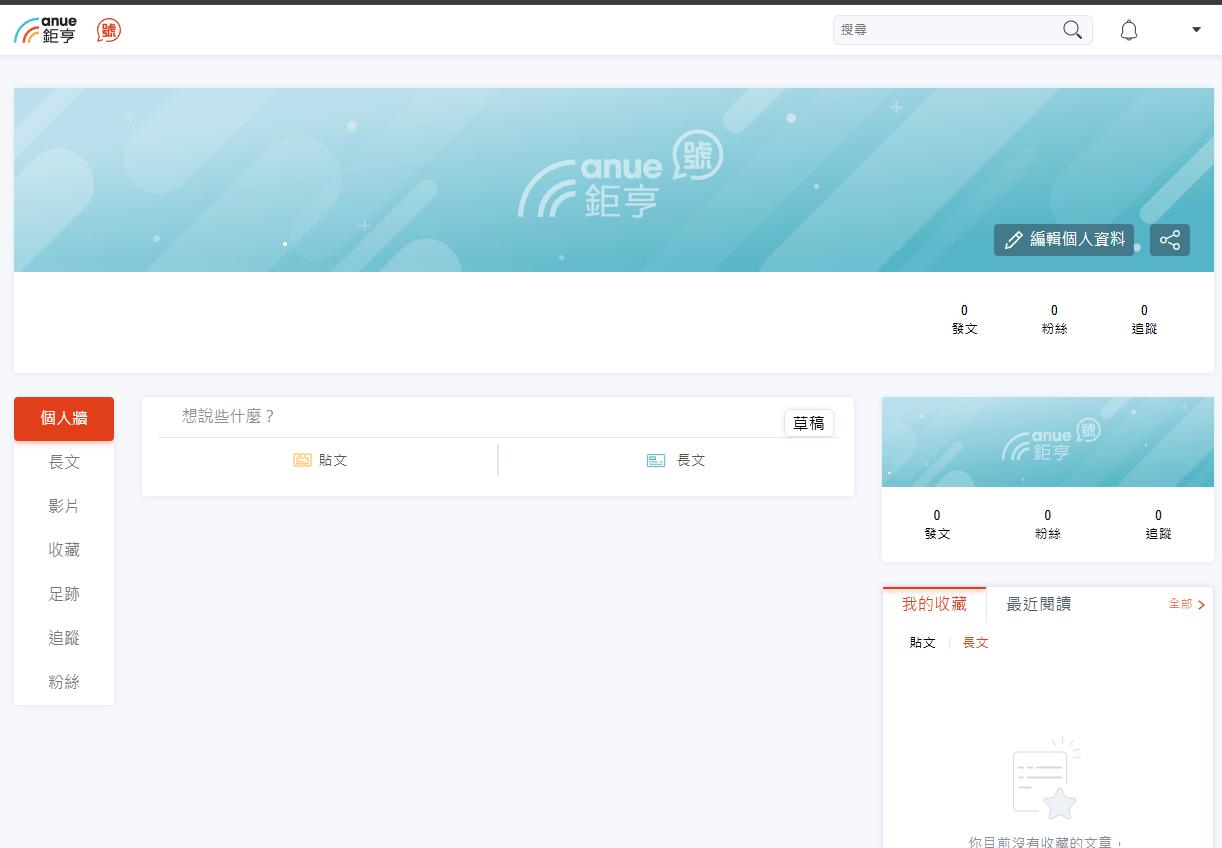Viewport: 1222px width, 848px height.
Task: Click the 全部 view all link
Action: 1187,604
